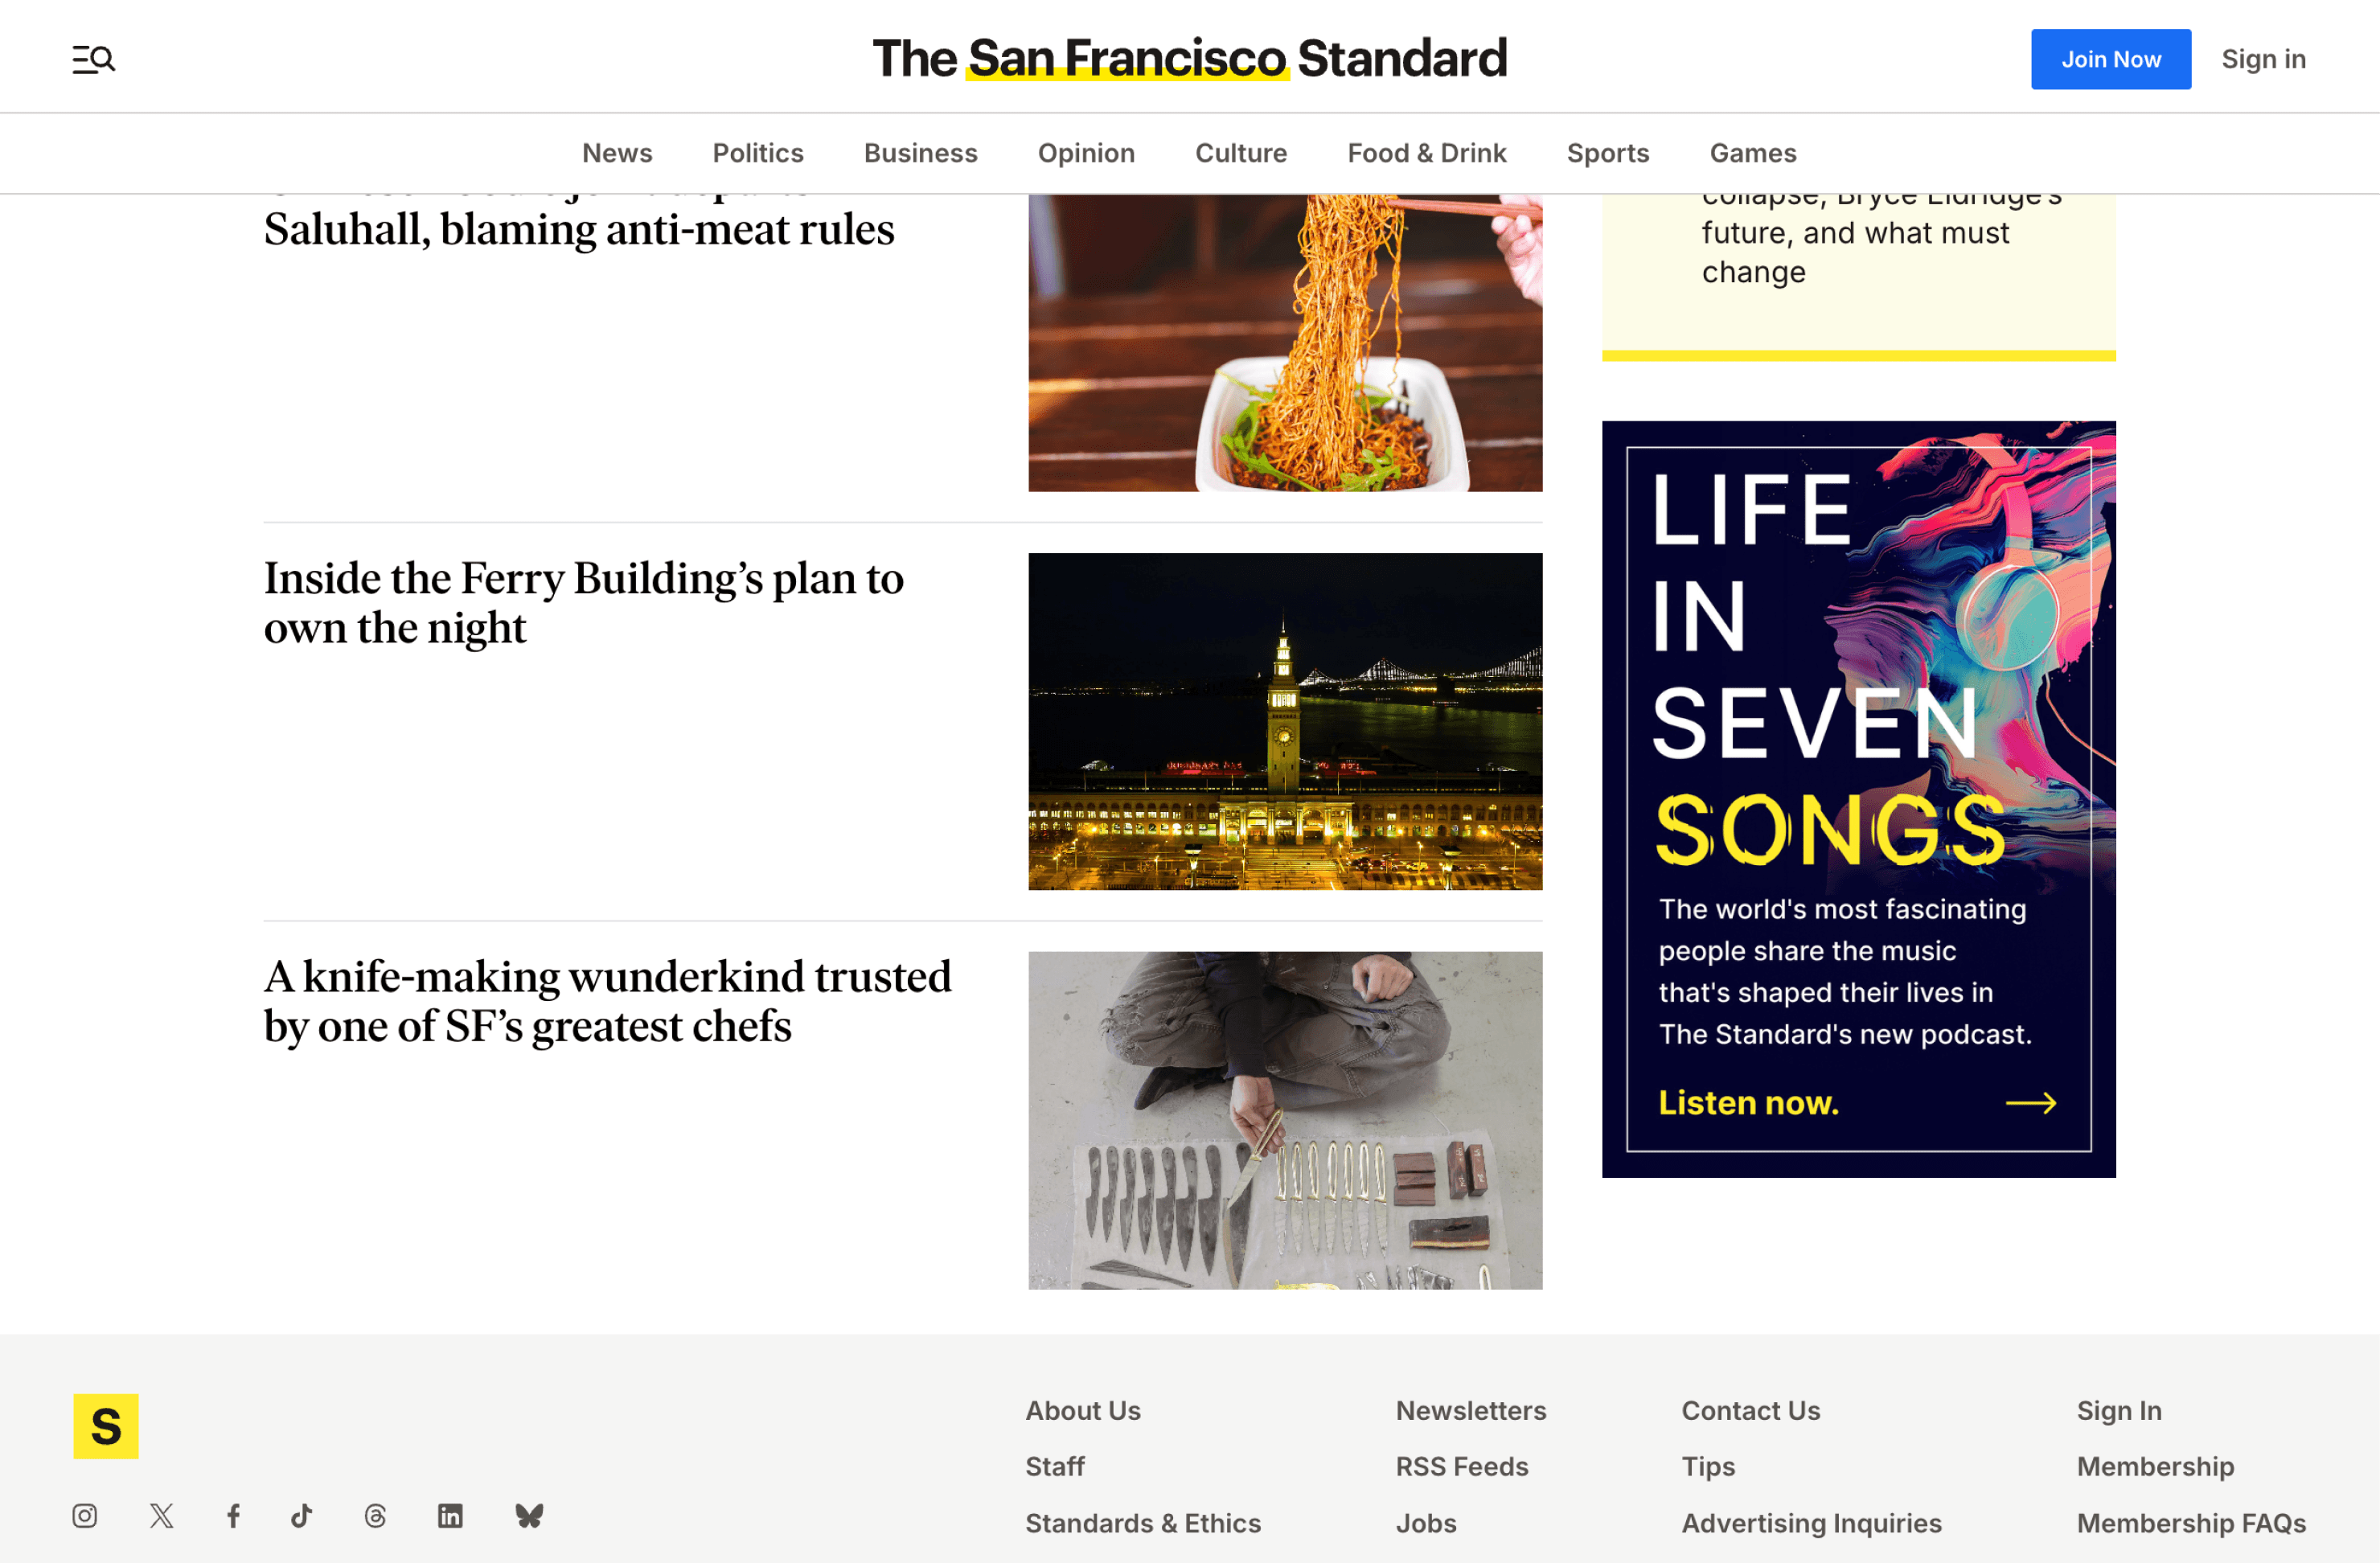The image size is (2380, 1563).
Task: Open the knife-making wunderkind thumbnail image
Action: click(x=1285, y=1120)
